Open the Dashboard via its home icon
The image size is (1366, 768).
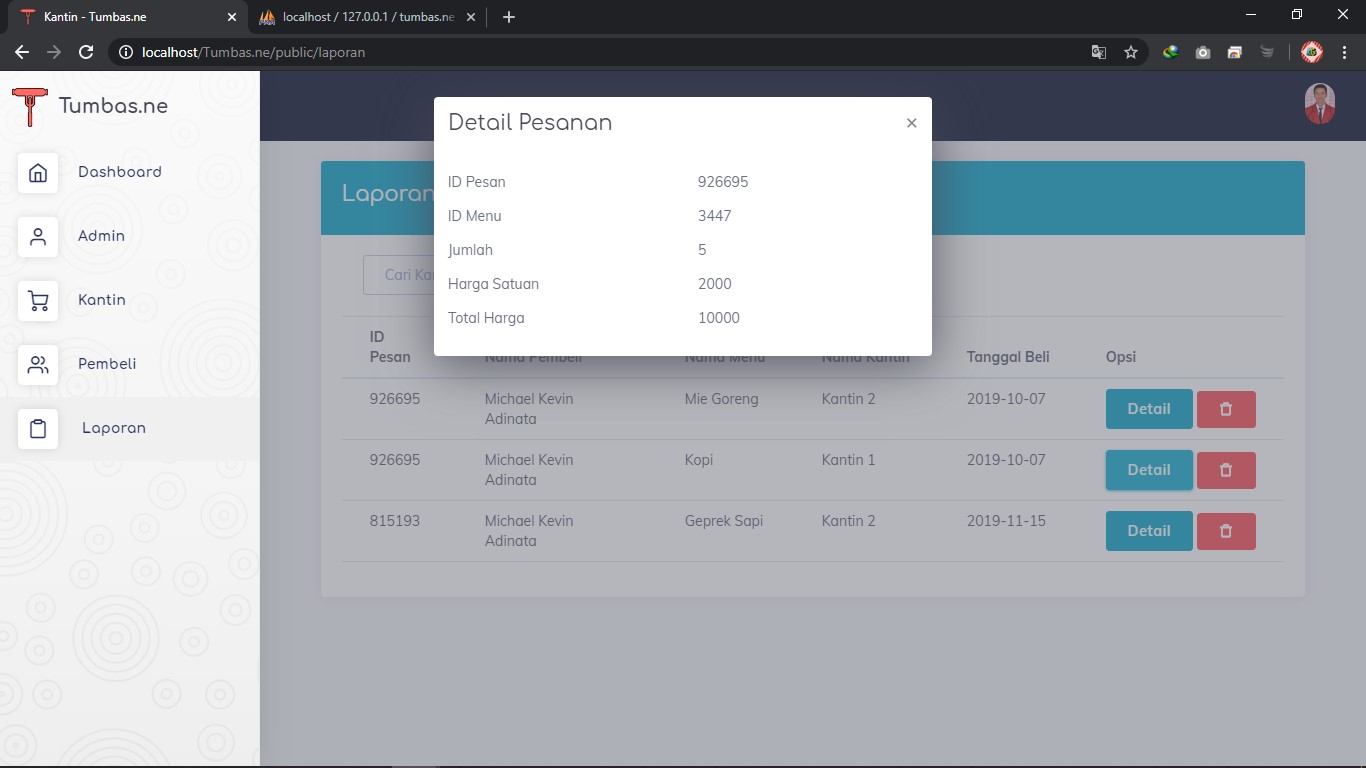pyautogui.click(x=37, y=172)
